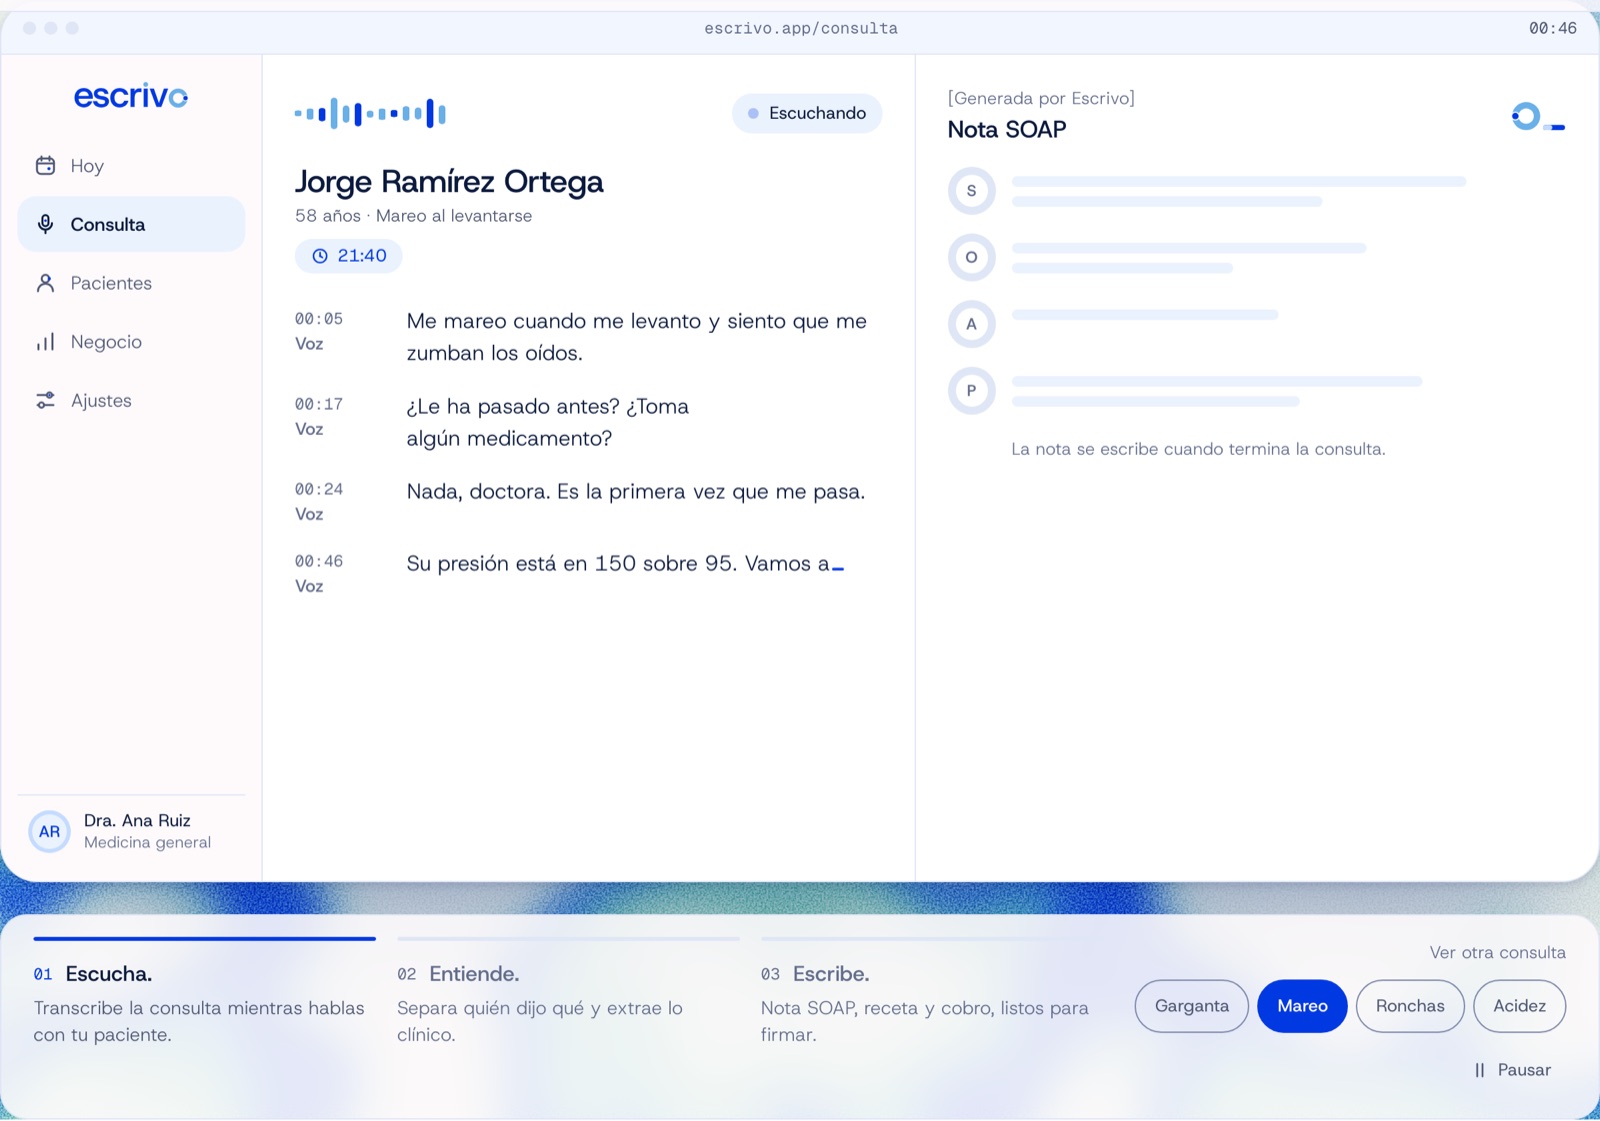Open Ajustes settings
This screenshot has width=1600, height=1121.
[x=131, y=401]
